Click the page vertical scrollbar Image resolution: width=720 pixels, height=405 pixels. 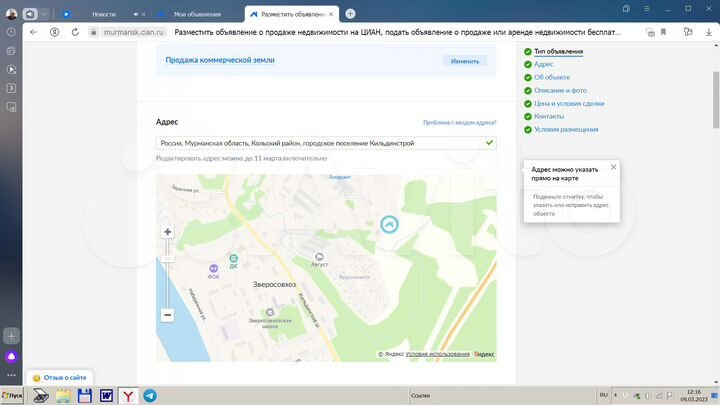pos(716,100)
